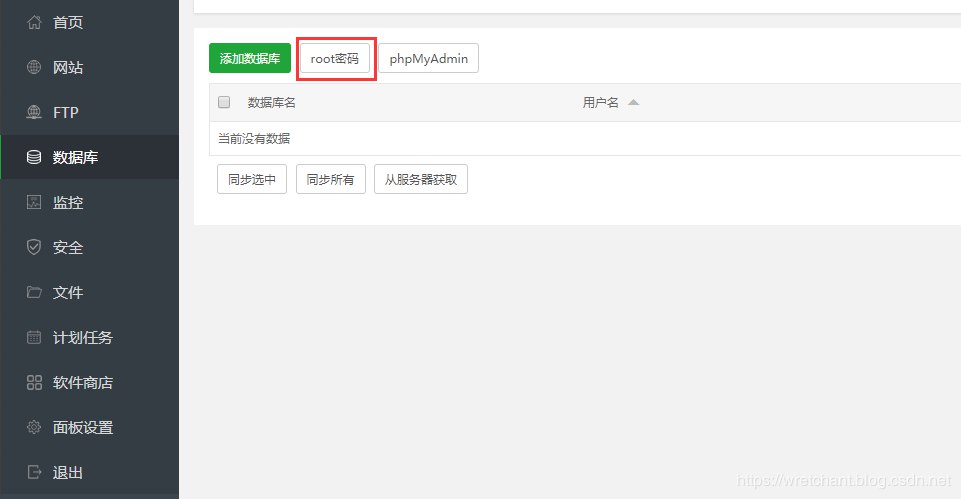Open the 文件 menu label
The width and height of the screenshot is (961, 499).
(x=68, y=292)
